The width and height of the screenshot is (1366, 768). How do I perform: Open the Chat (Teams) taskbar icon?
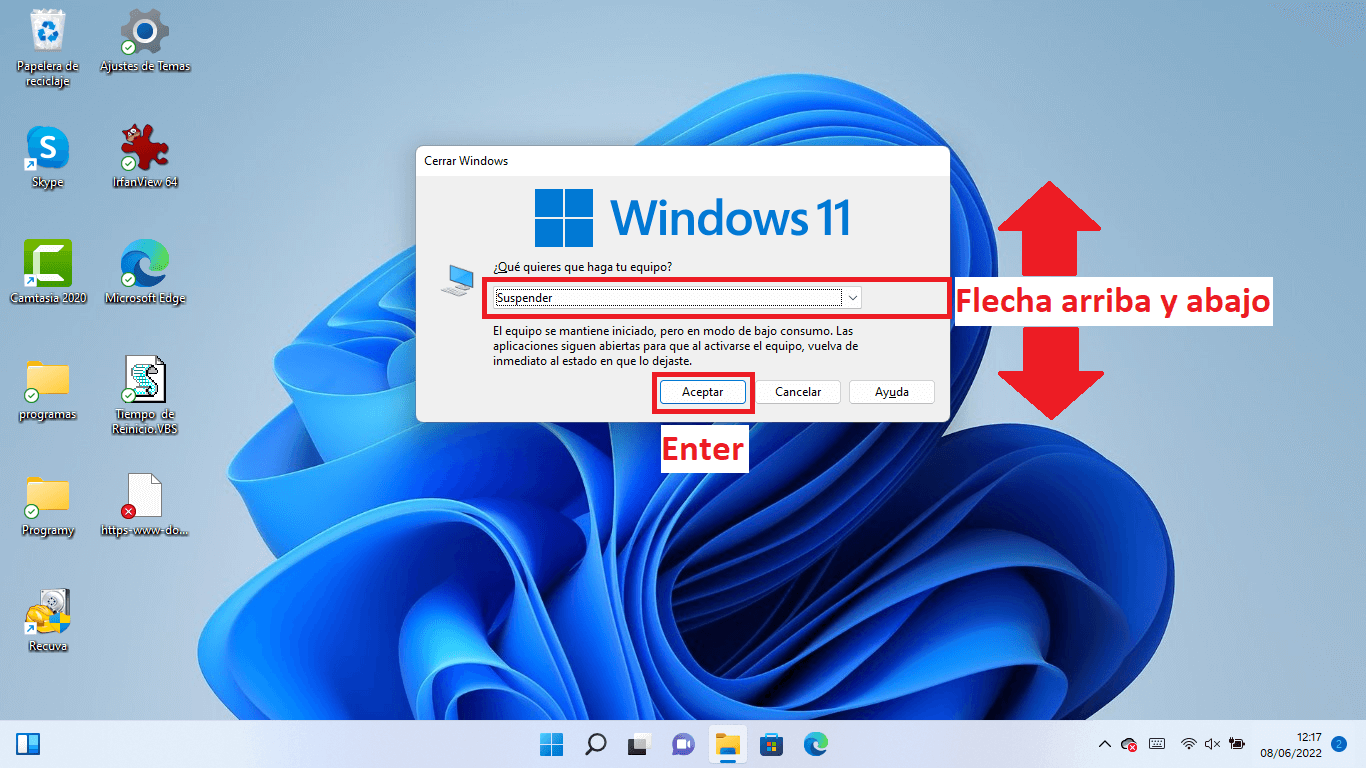click(x=683, y=744)
